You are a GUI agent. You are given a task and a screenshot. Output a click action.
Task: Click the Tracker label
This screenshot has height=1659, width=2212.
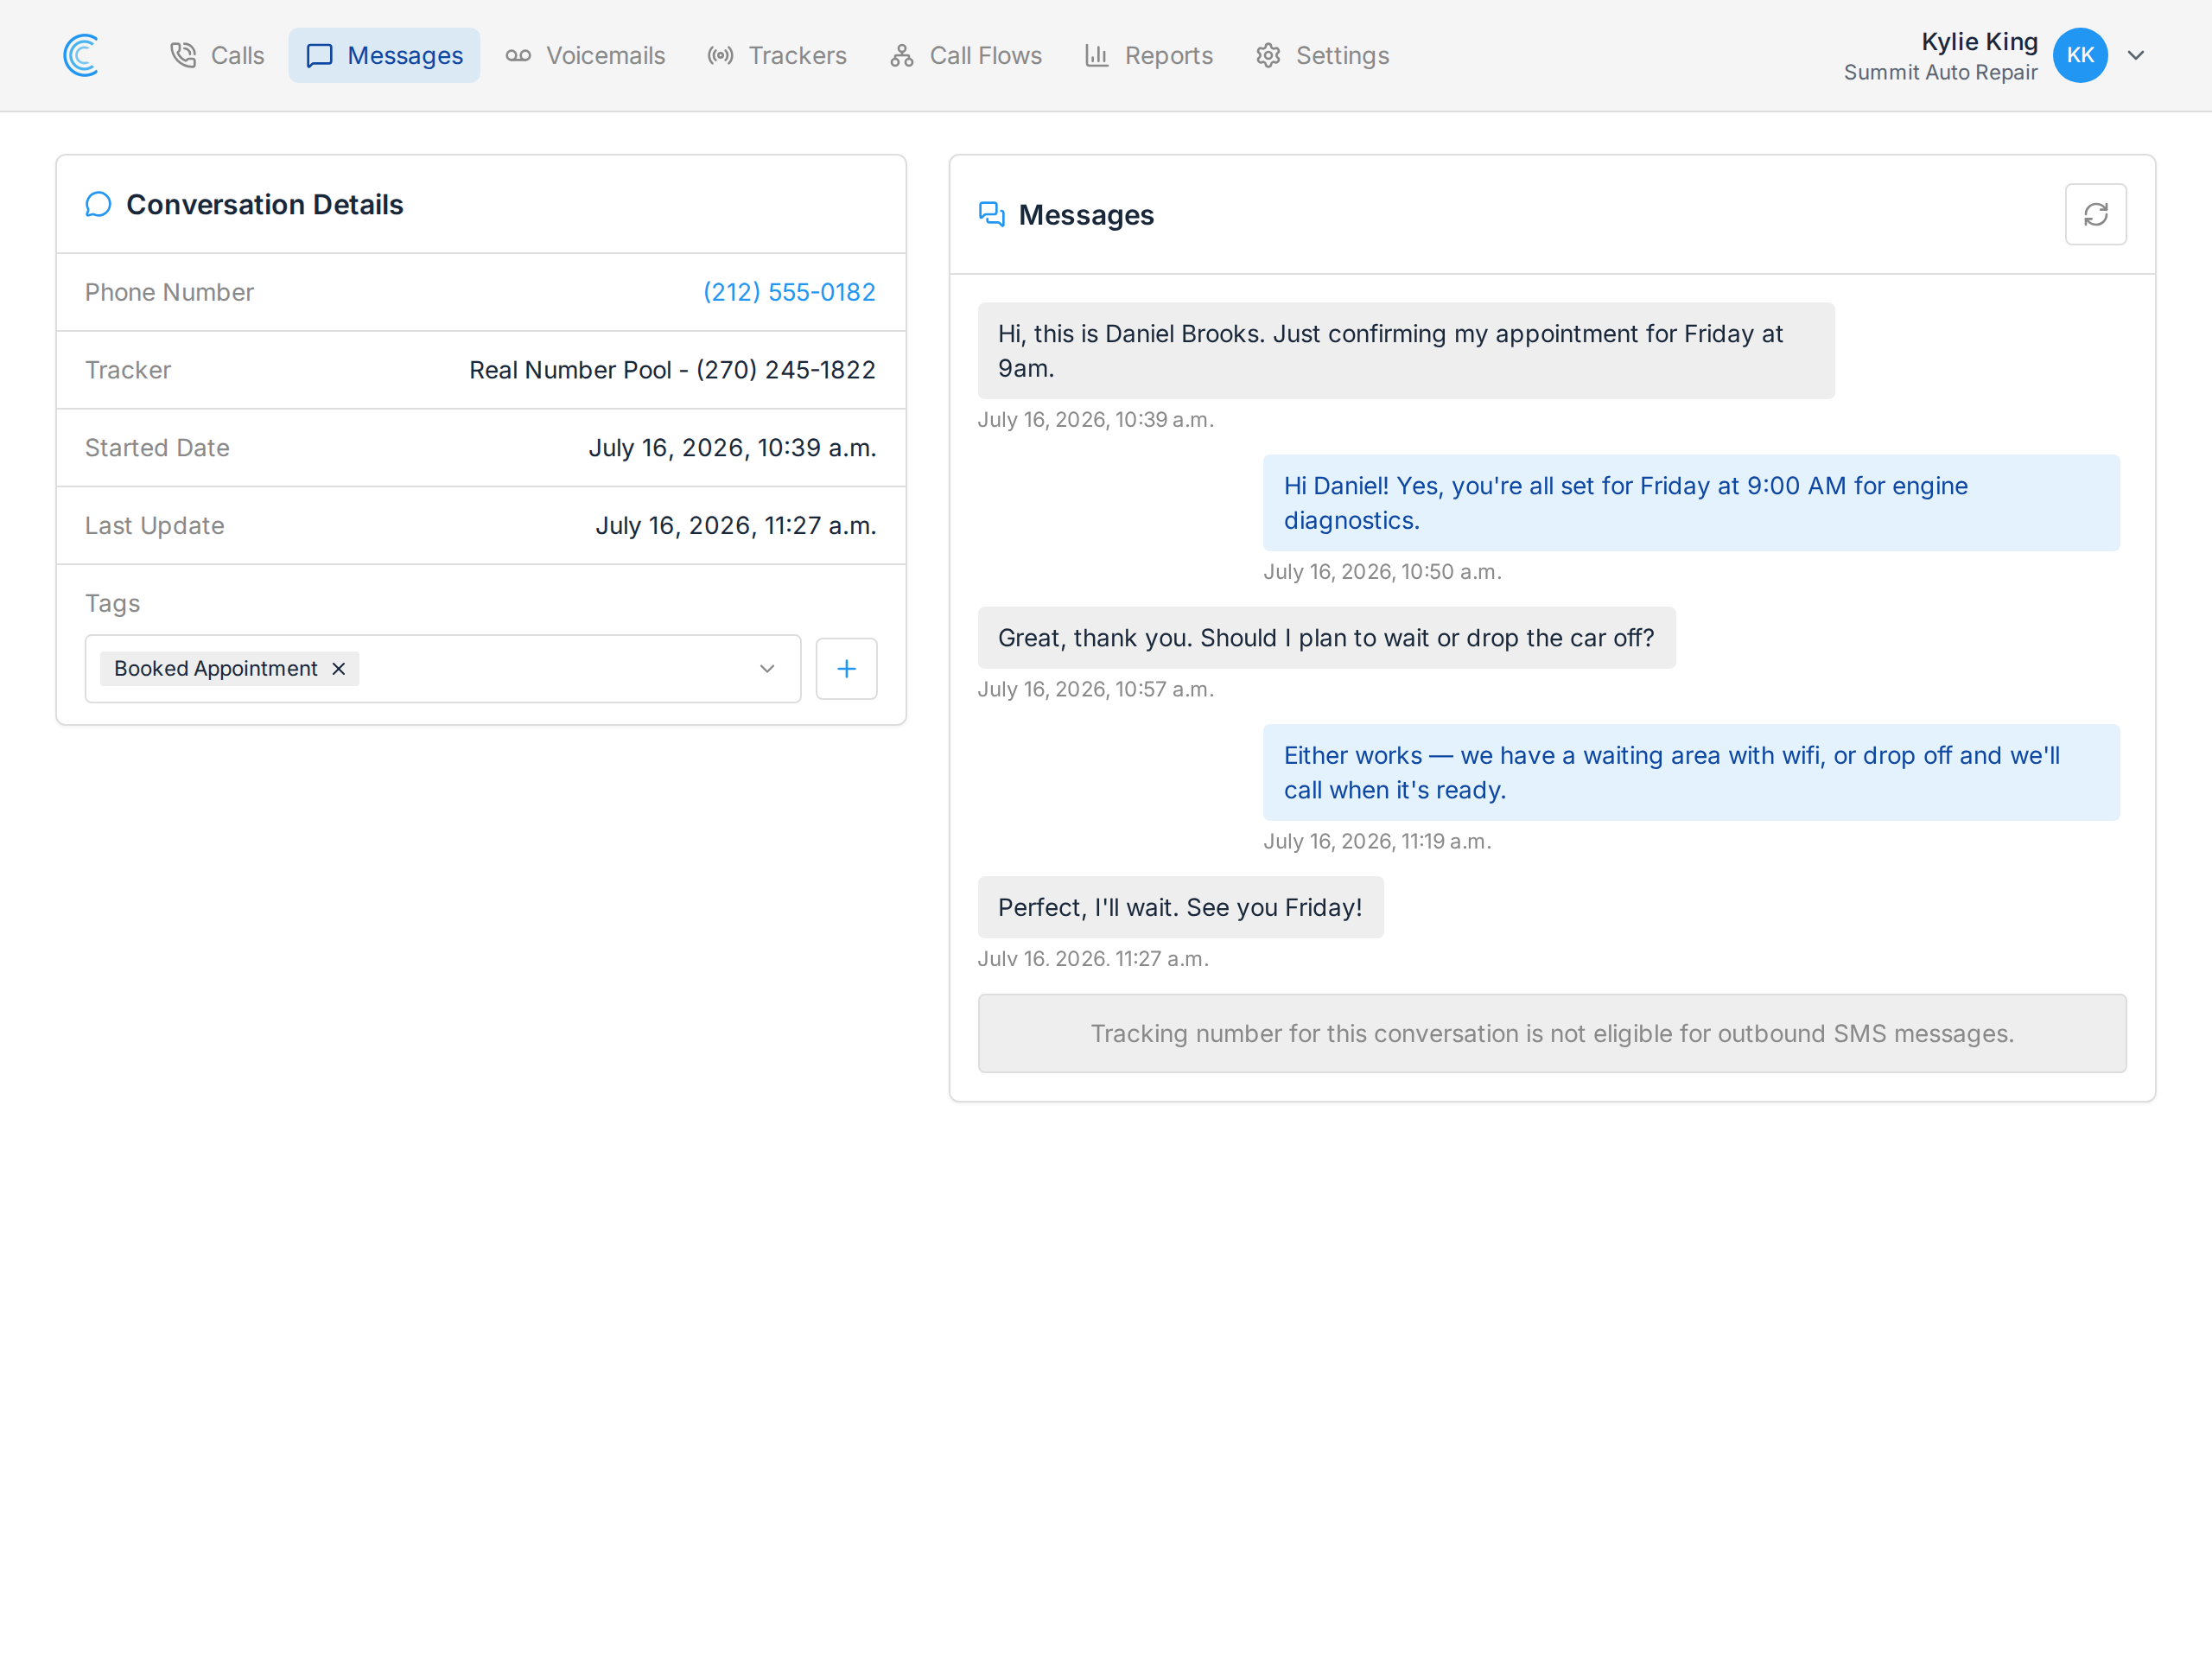pos(128,370)
